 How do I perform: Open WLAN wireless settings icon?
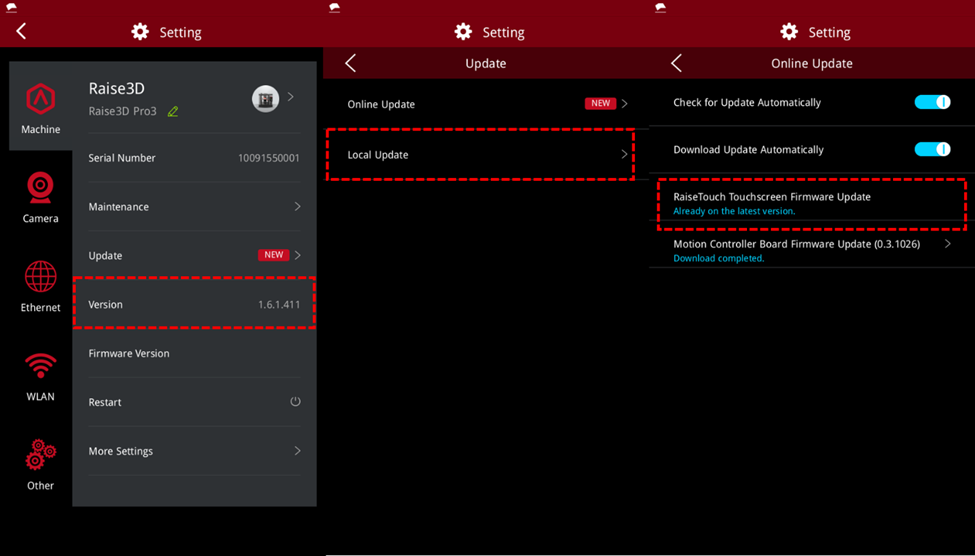point(40,366)
